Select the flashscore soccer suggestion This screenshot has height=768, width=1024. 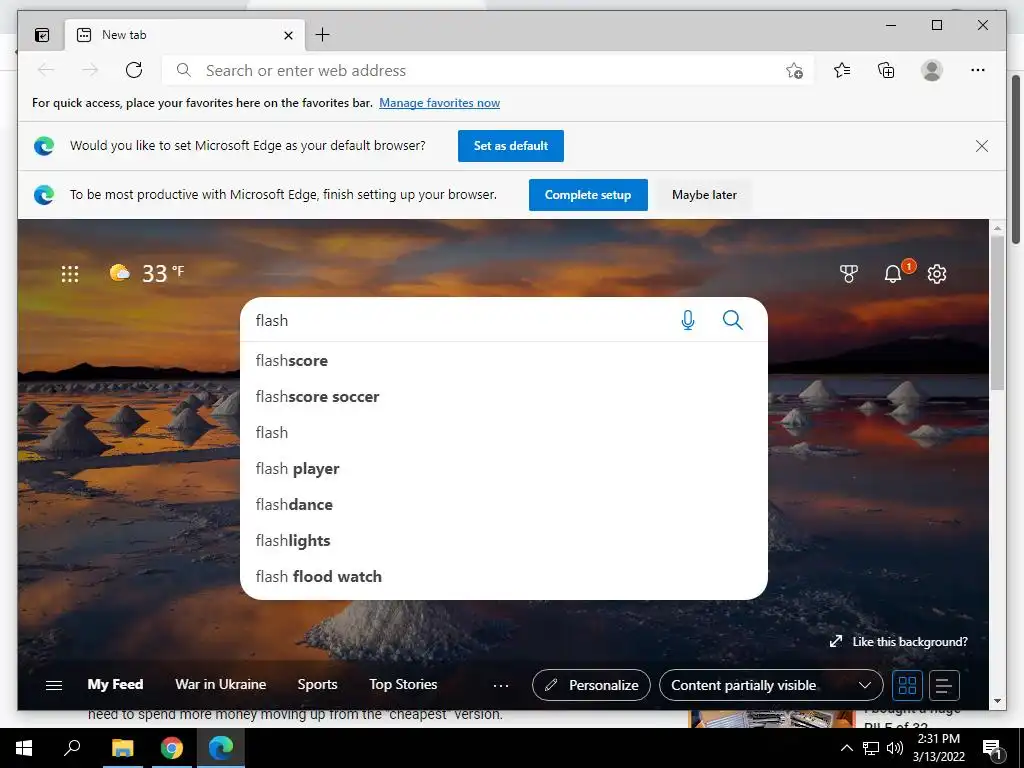(504, 396)
